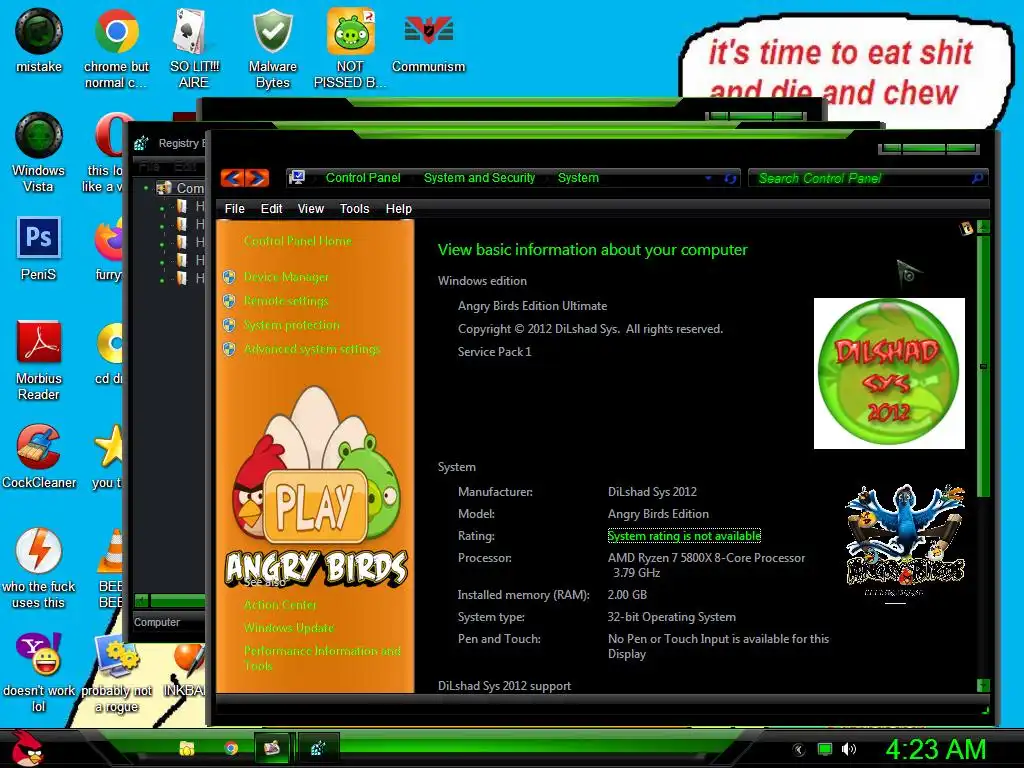Open Malware Bytes desktop shortcut

pyautogui.click(x=272, y=49)
